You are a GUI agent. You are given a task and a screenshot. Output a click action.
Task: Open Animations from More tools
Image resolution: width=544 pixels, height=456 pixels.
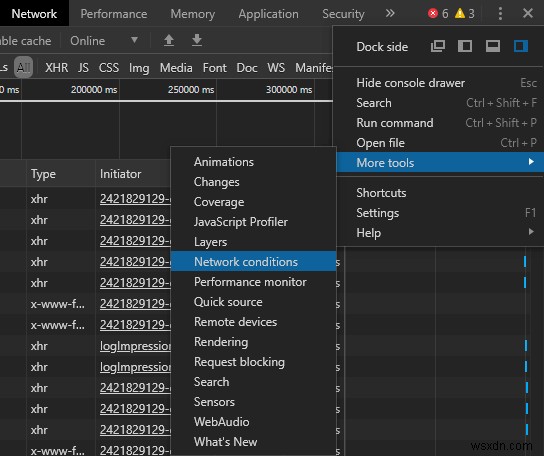[x=253, y=162]
